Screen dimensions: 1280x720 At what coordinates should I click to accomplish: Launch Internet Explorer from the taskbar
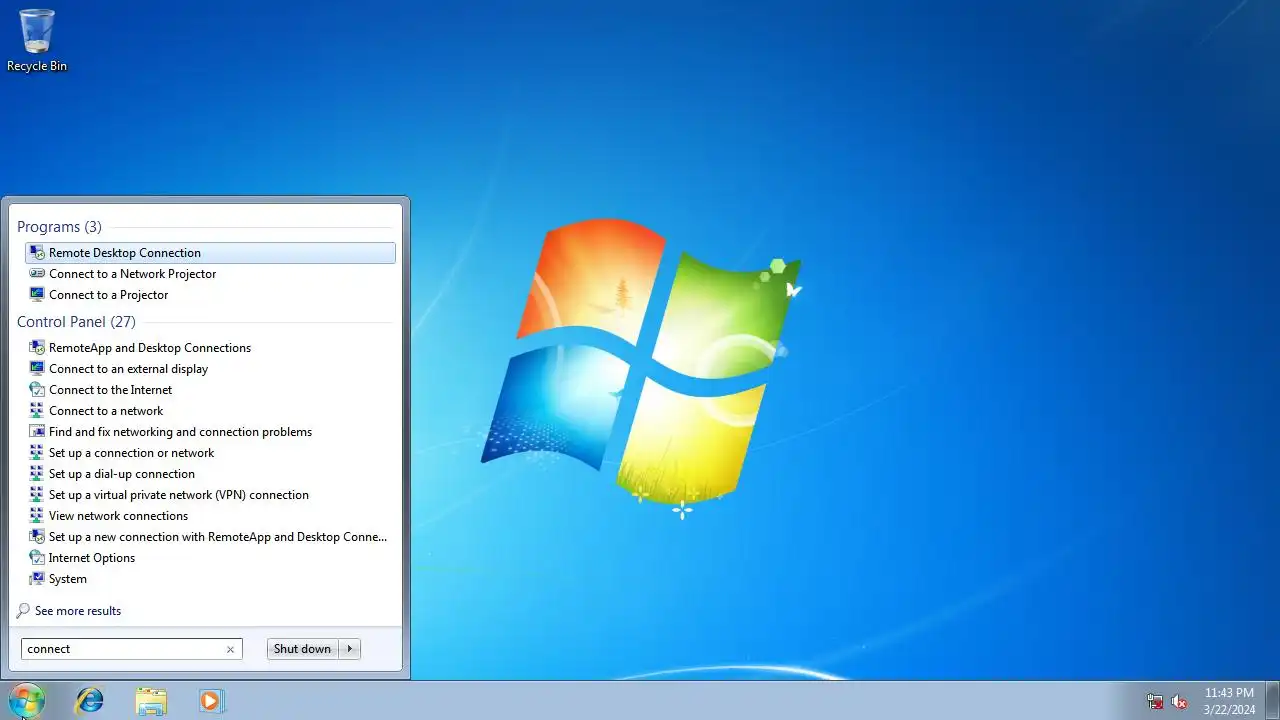pyautogui.click(x=90, y=701)
